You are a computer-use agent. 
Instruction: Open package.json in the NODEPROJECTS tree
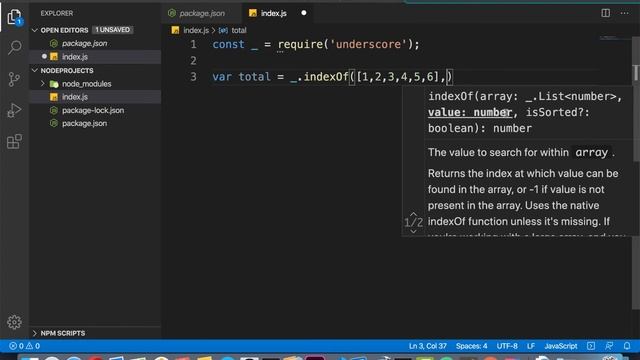[96, 123]
